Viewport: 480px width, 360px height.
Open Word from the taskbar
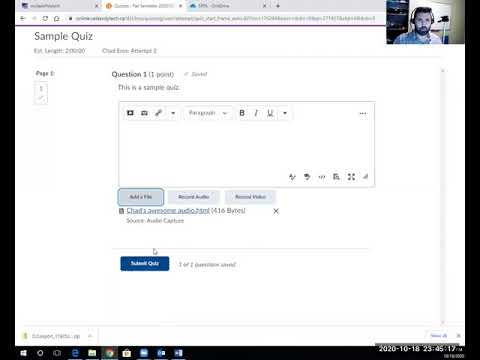click(178, 353)
